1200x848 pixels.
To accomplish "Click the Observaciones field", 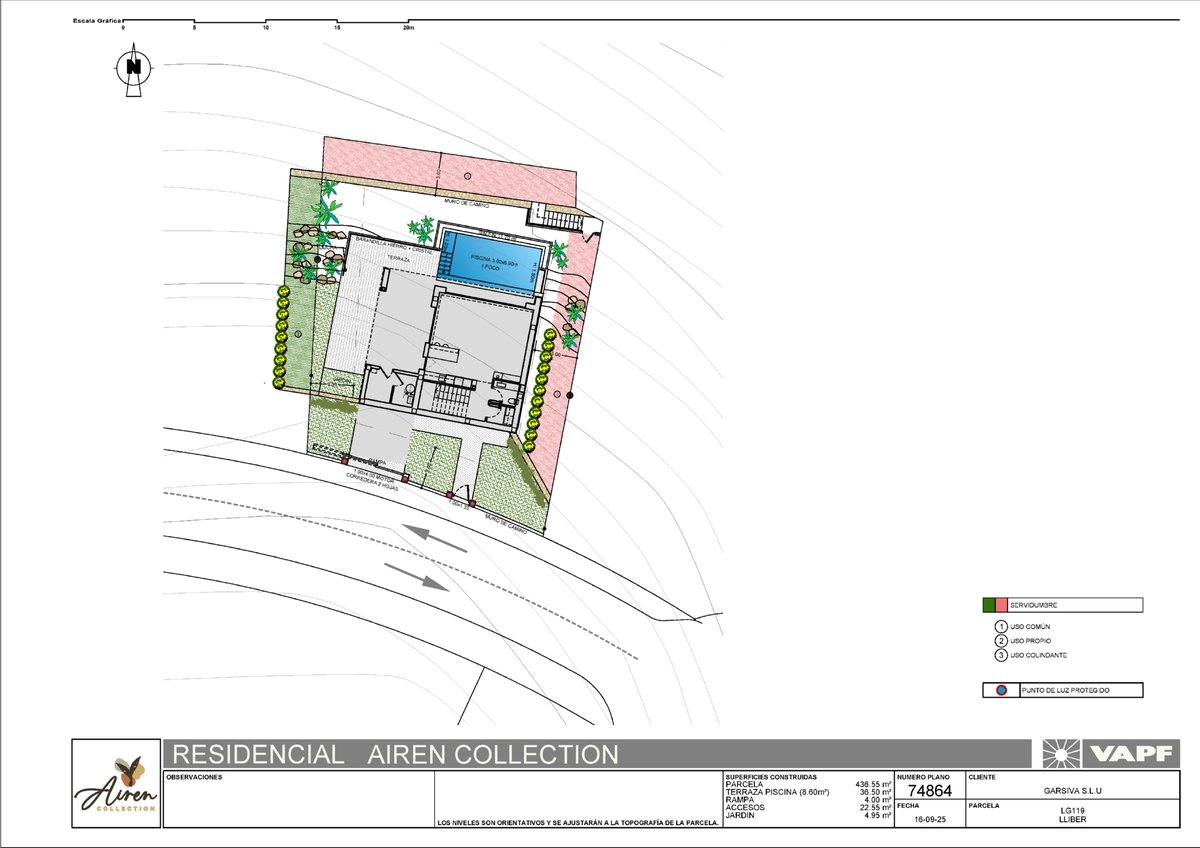I will pyautogui.click(x=298, y=800).
